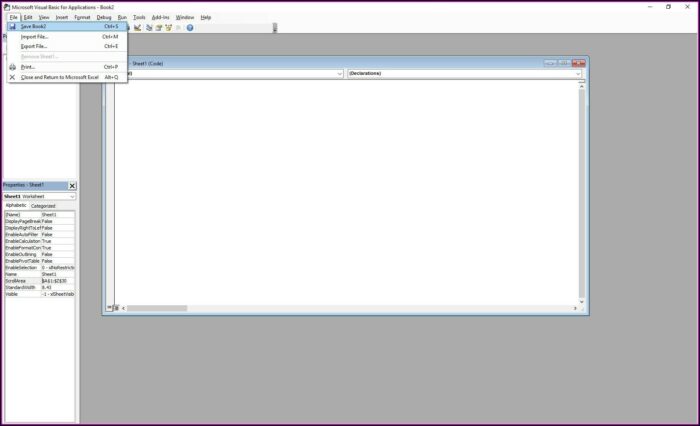Click the greyed Toolbox toolbar icon
Image resolution: width=700 pixels, height=426 pixels.
point(179,28)
